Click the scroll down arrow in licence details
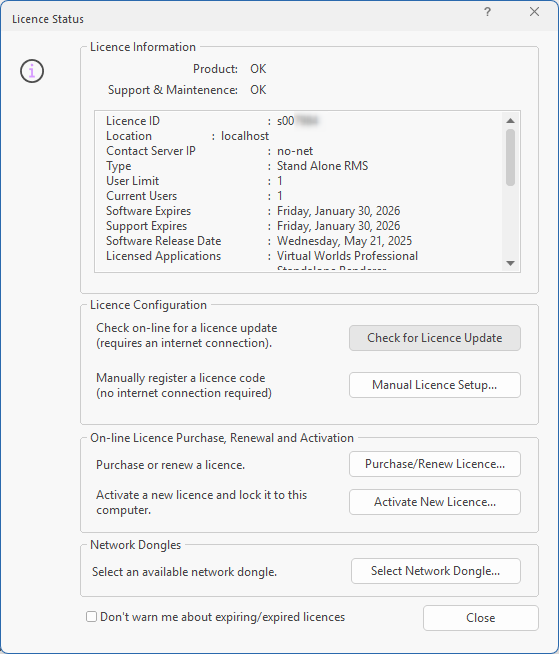 coord(510,263)
